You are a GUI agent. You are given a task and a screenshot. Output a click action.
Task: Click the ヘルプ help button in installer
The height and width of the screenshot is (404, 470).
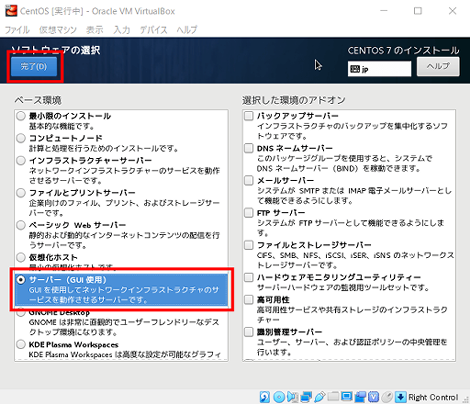pyautogui.click(x=438, y=67)
